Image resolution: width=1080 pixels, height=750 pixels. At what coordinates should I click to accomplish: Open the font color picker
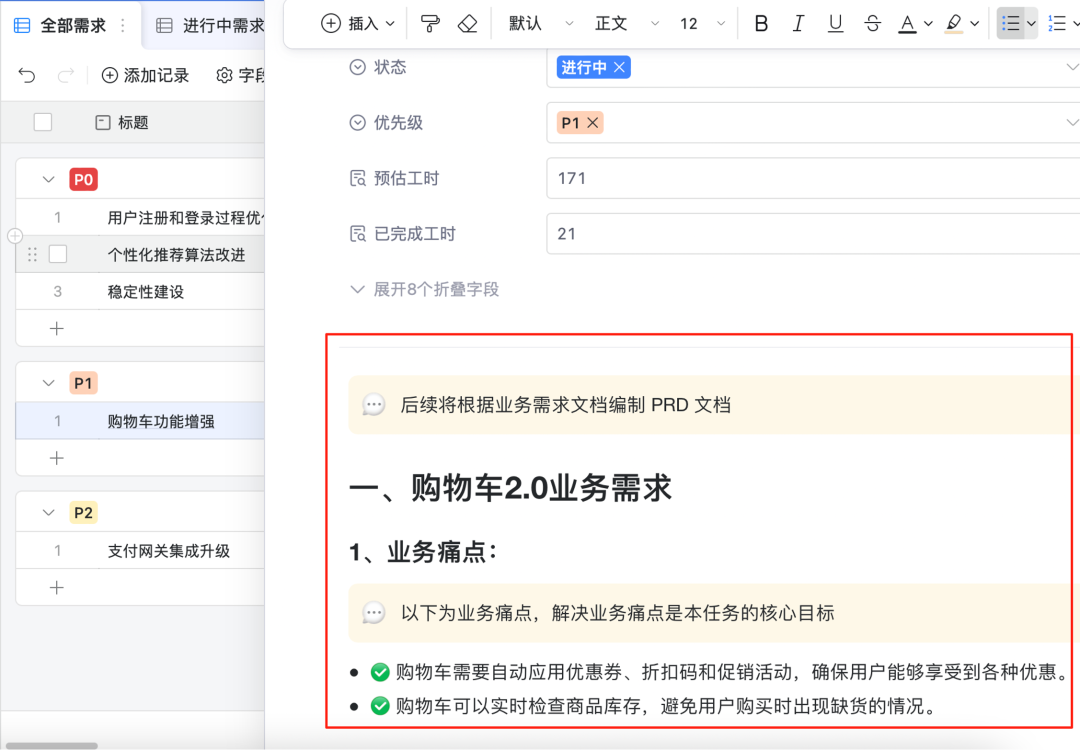[913, 24]
